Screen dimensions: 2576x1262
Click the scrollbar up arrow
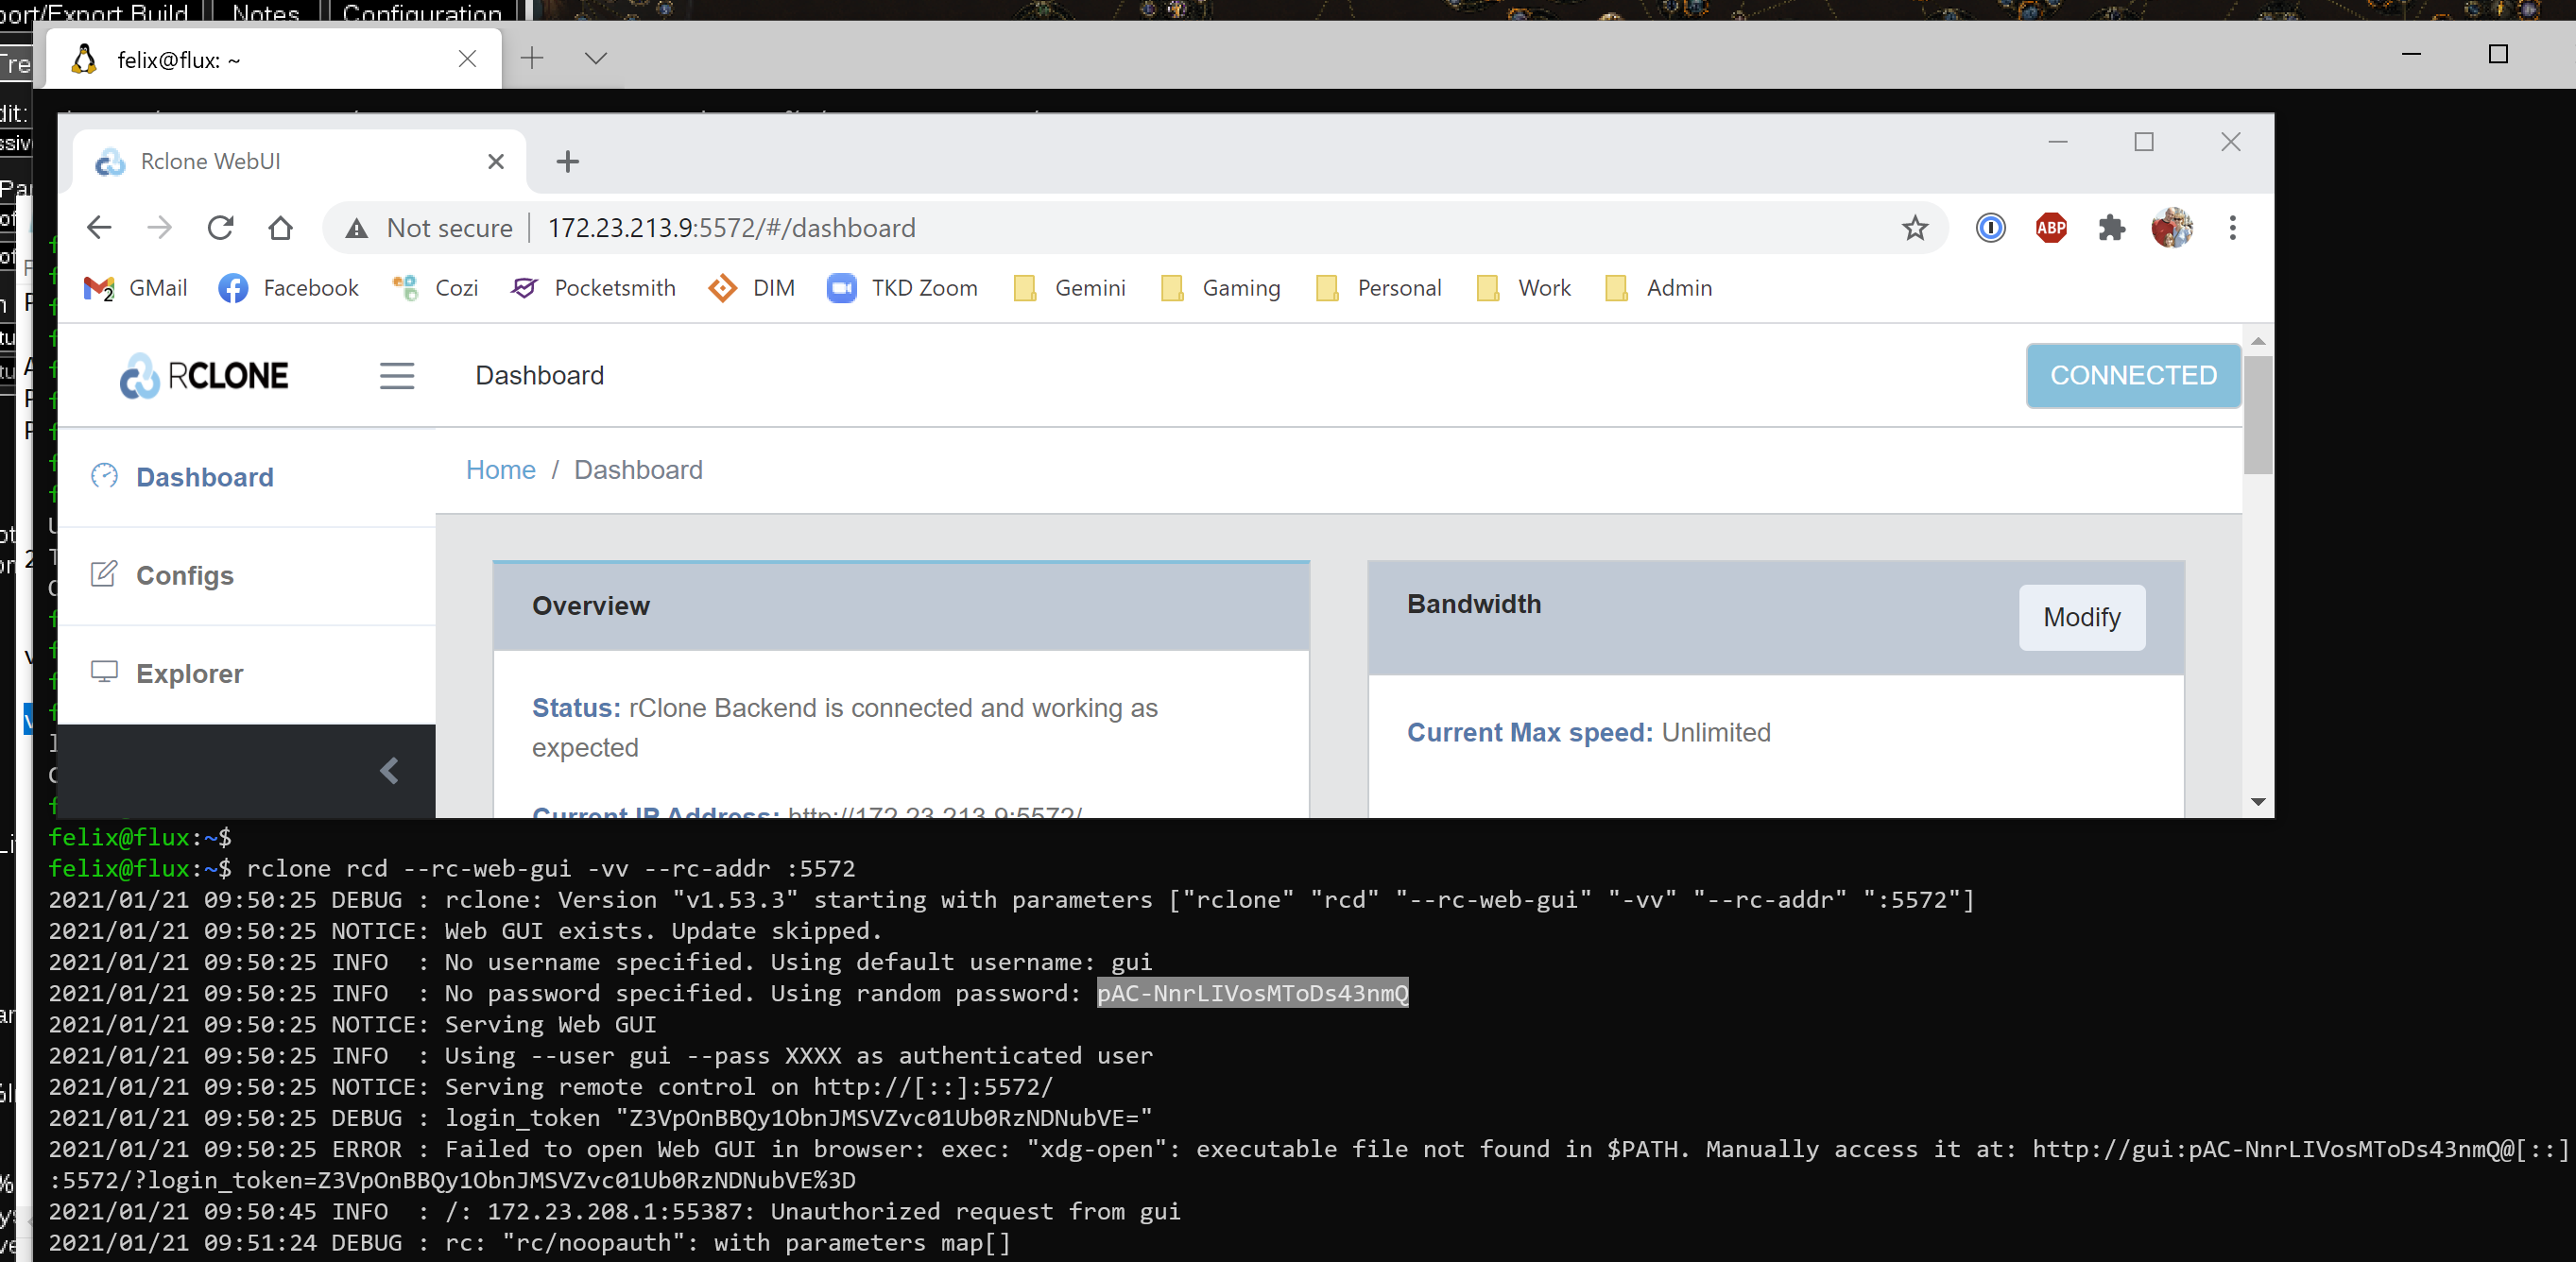tap(2258, 341)
